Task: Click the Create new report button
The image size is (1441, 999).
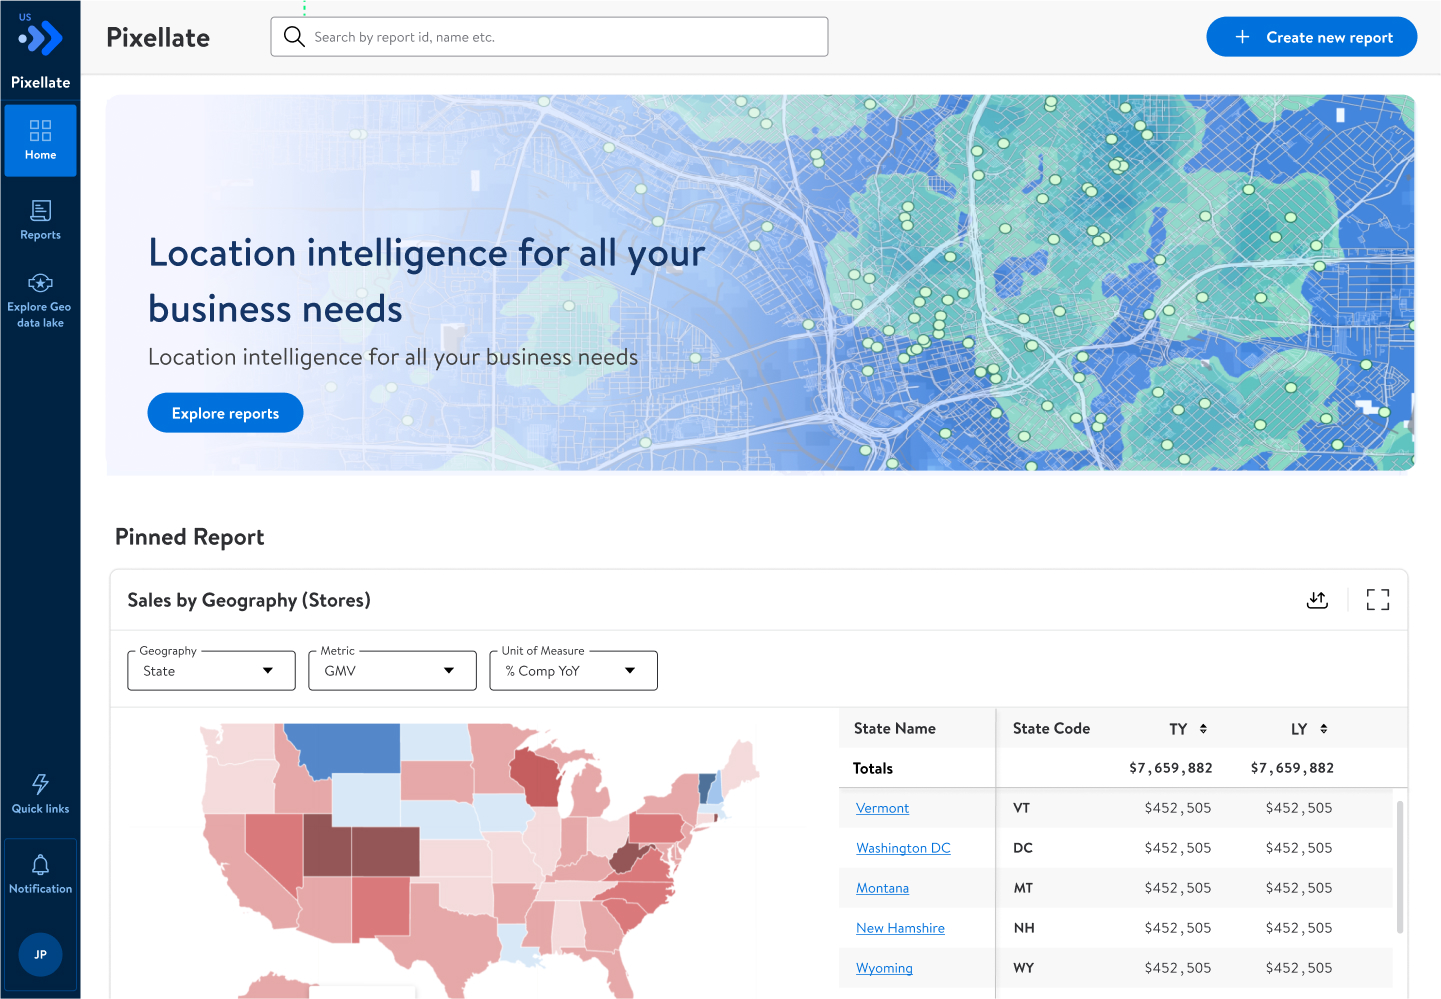Action: pyautogui.click(x=1311, y=37)
